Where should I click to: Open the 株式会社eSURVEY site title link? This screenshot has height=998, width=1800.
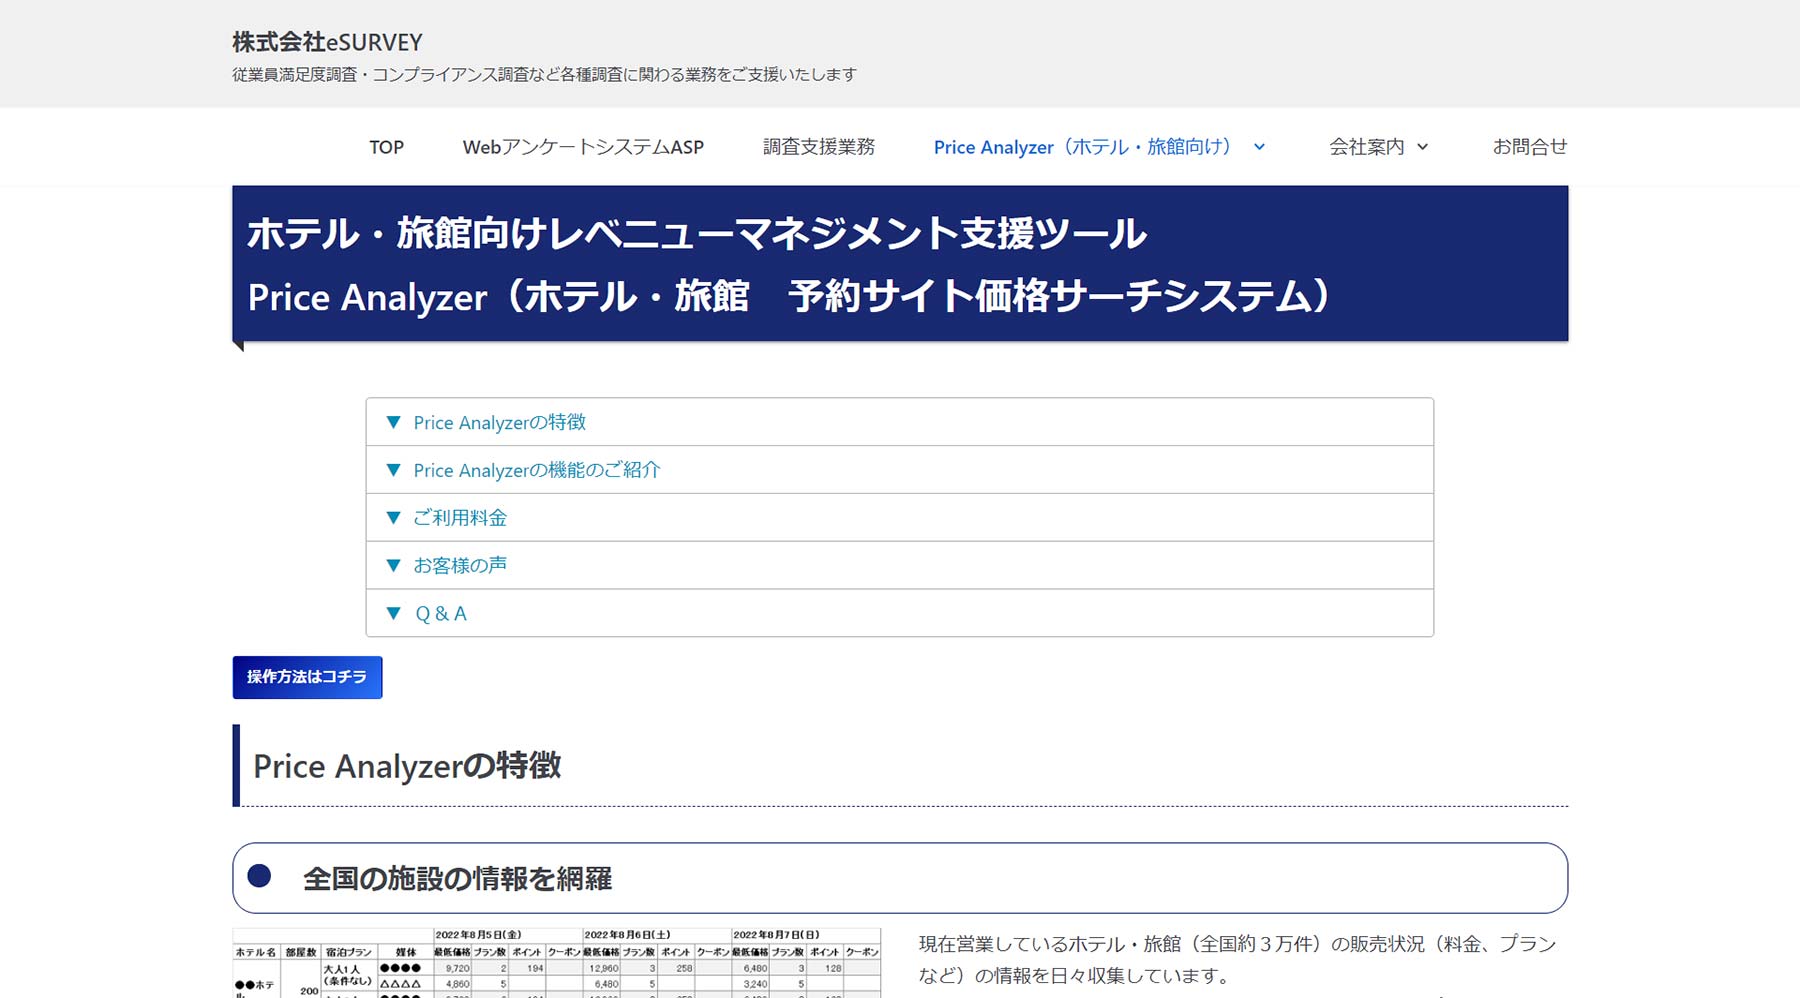click(327, 42)
